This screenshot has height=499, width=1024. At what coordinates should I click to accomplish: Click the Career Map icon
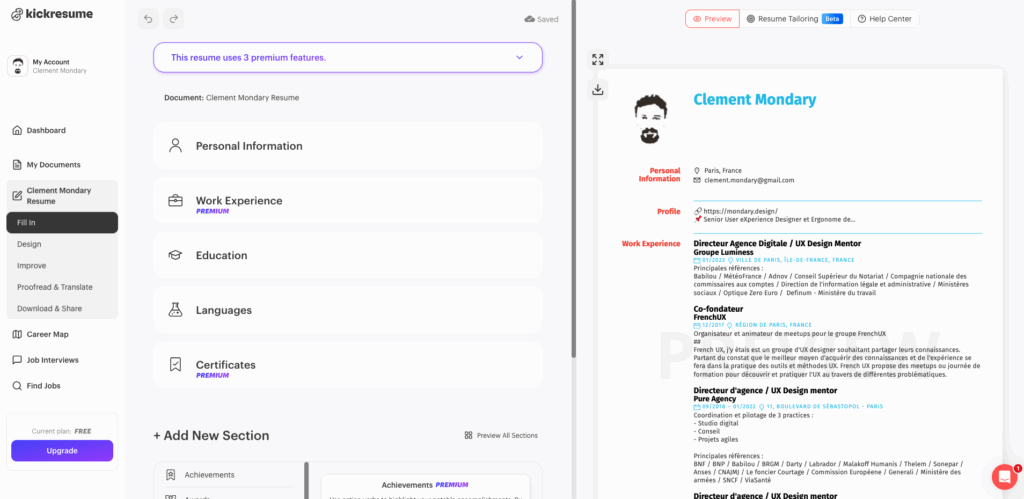(x=17, y=334)
